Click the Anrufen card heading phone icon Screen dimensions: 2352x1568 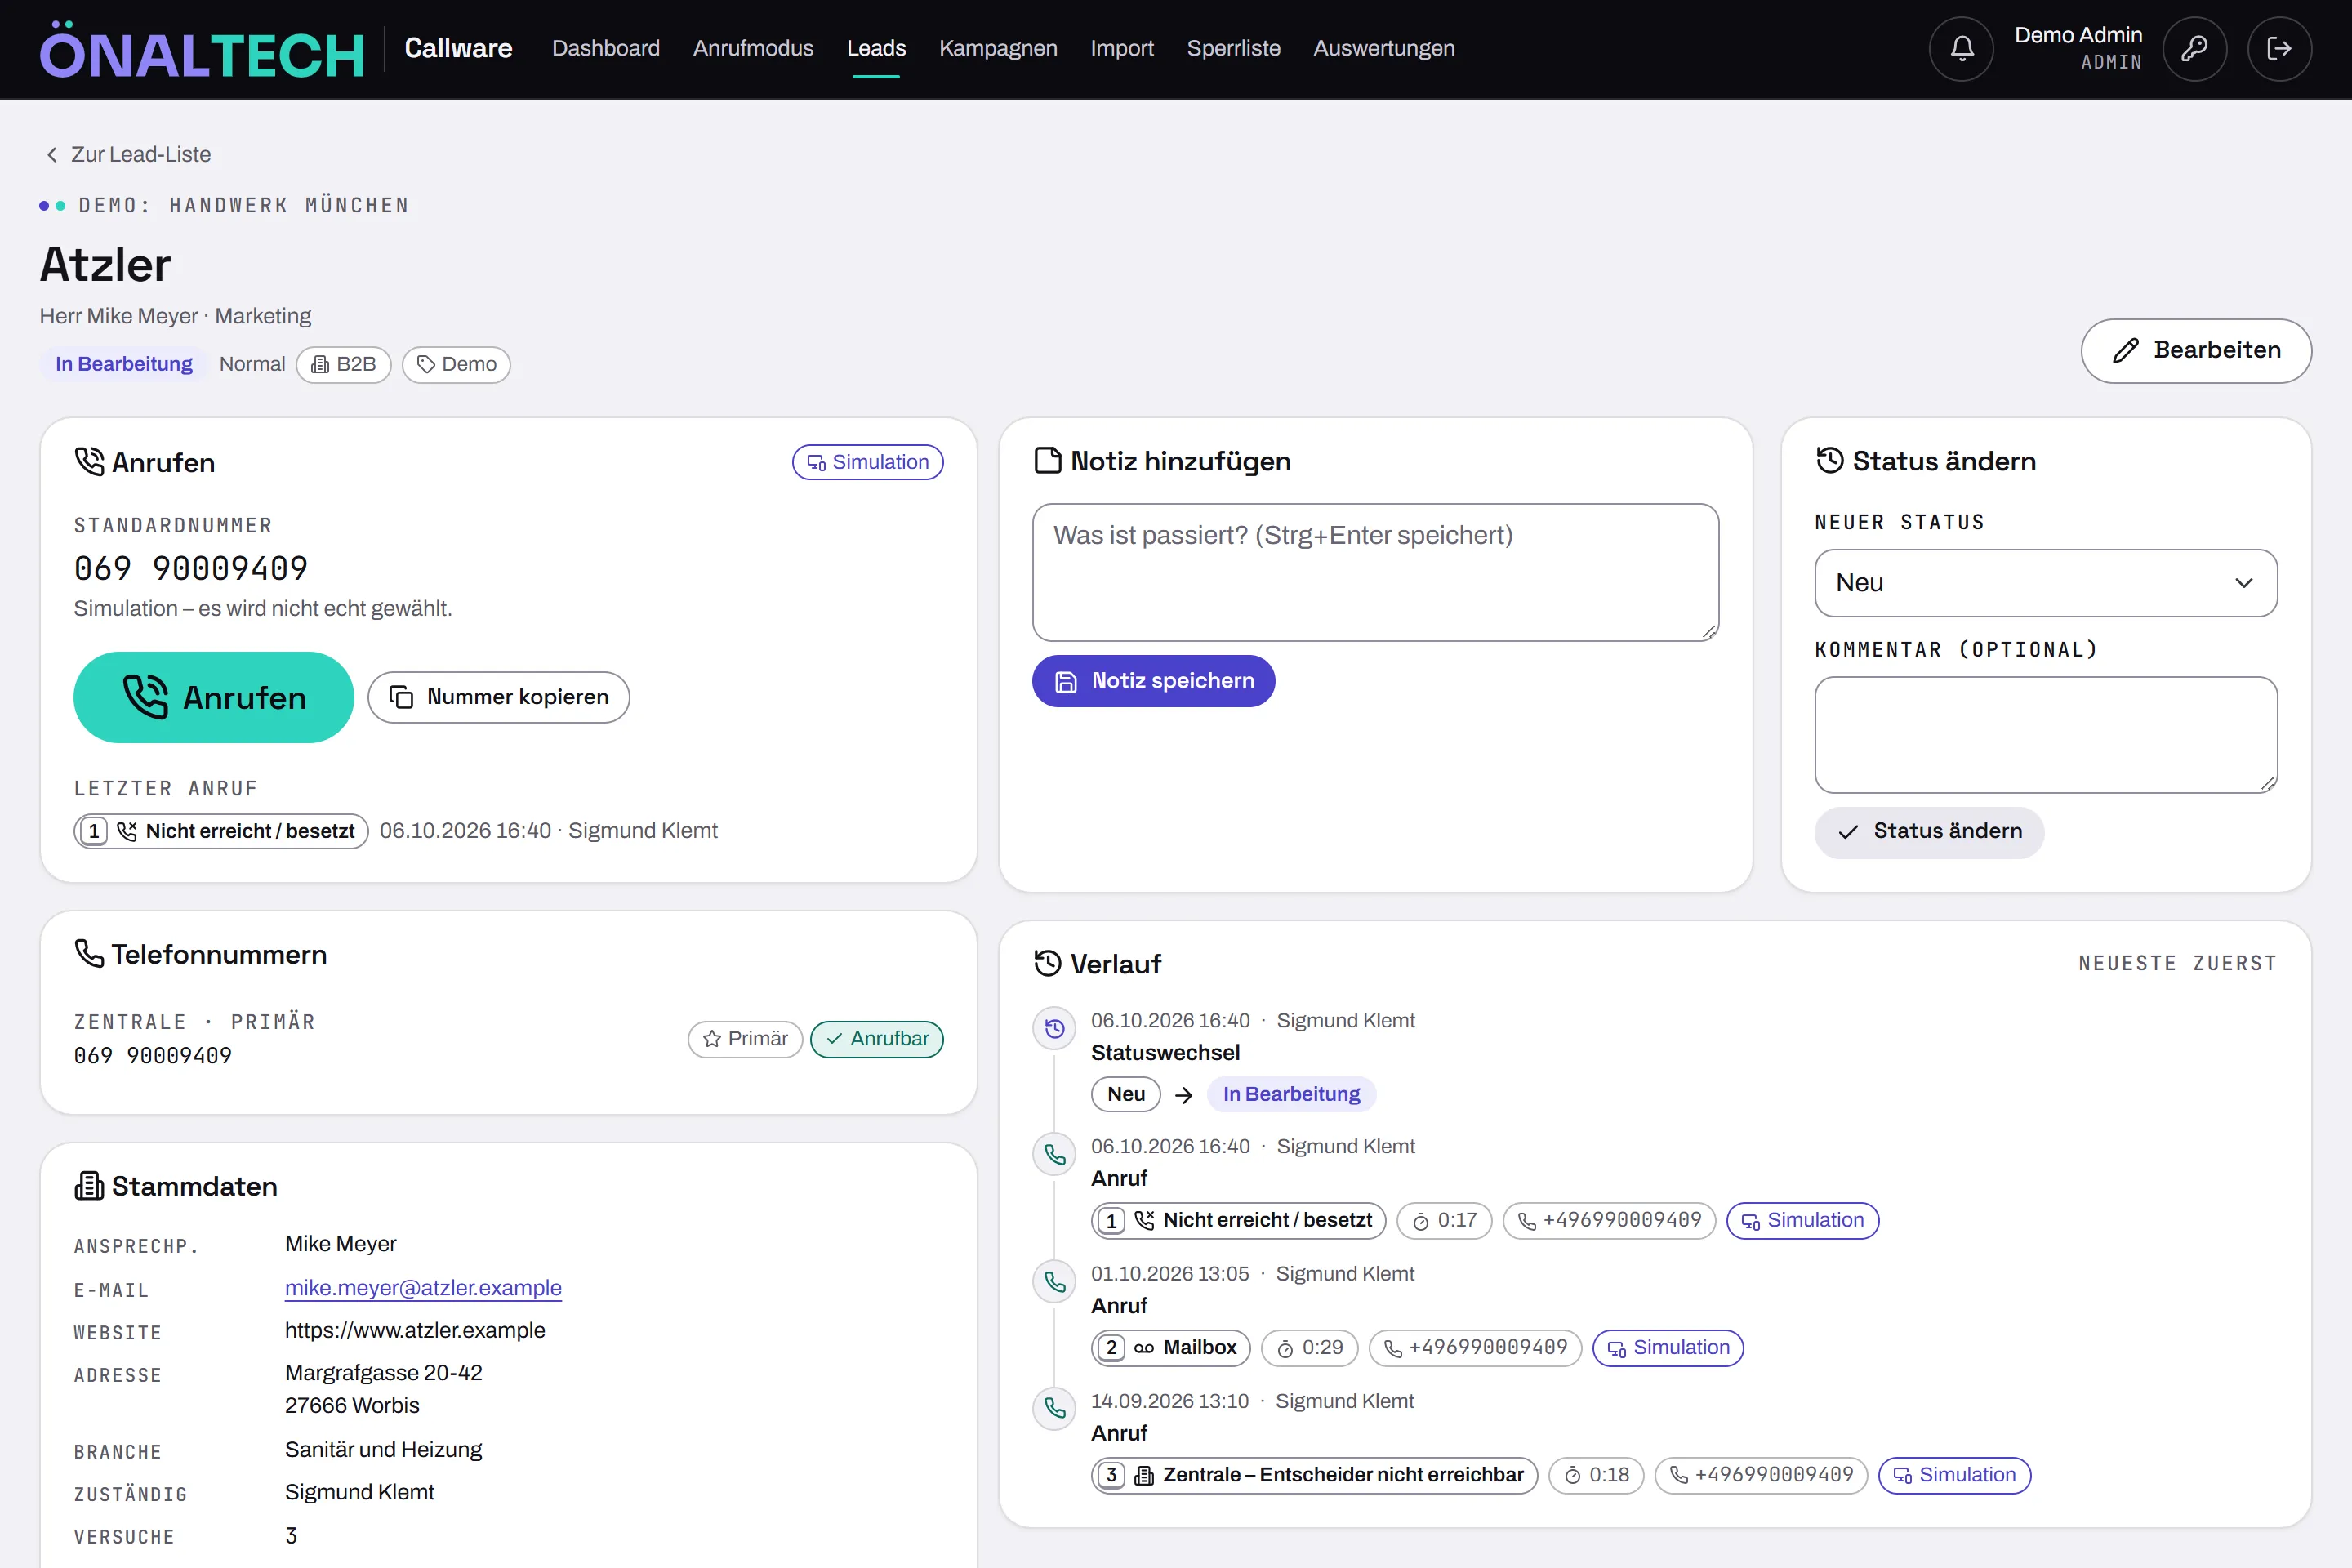(89, 462)
